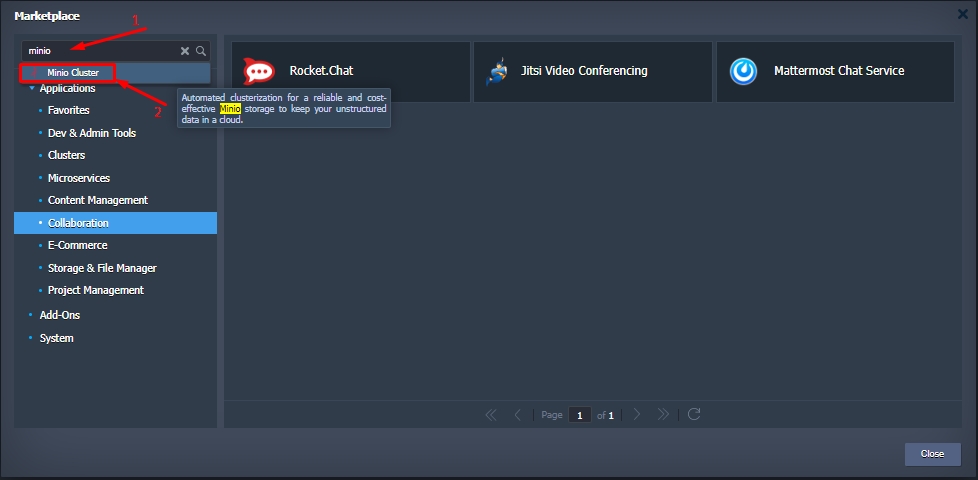
Task: Open the Project Management category
Action: point(96,290)
